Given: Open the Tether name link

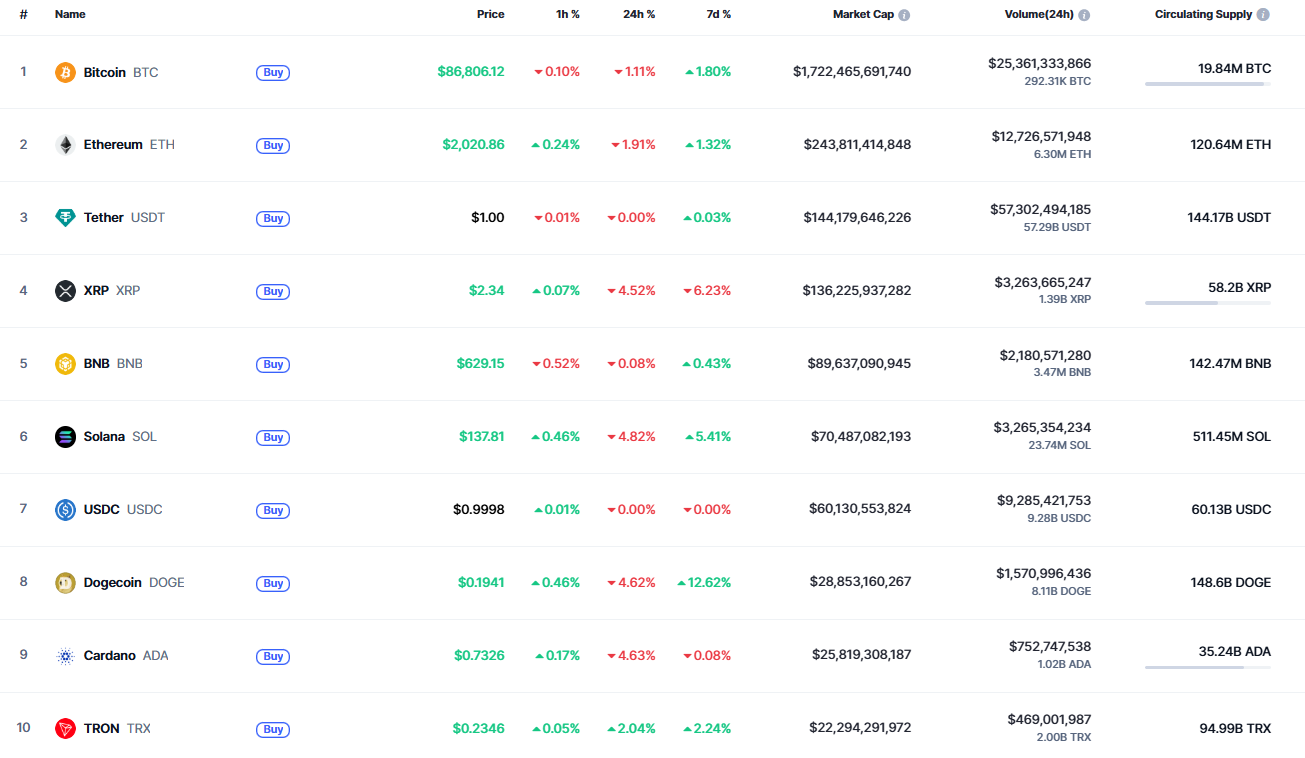Looking at the screenshot, I should 104,218.
